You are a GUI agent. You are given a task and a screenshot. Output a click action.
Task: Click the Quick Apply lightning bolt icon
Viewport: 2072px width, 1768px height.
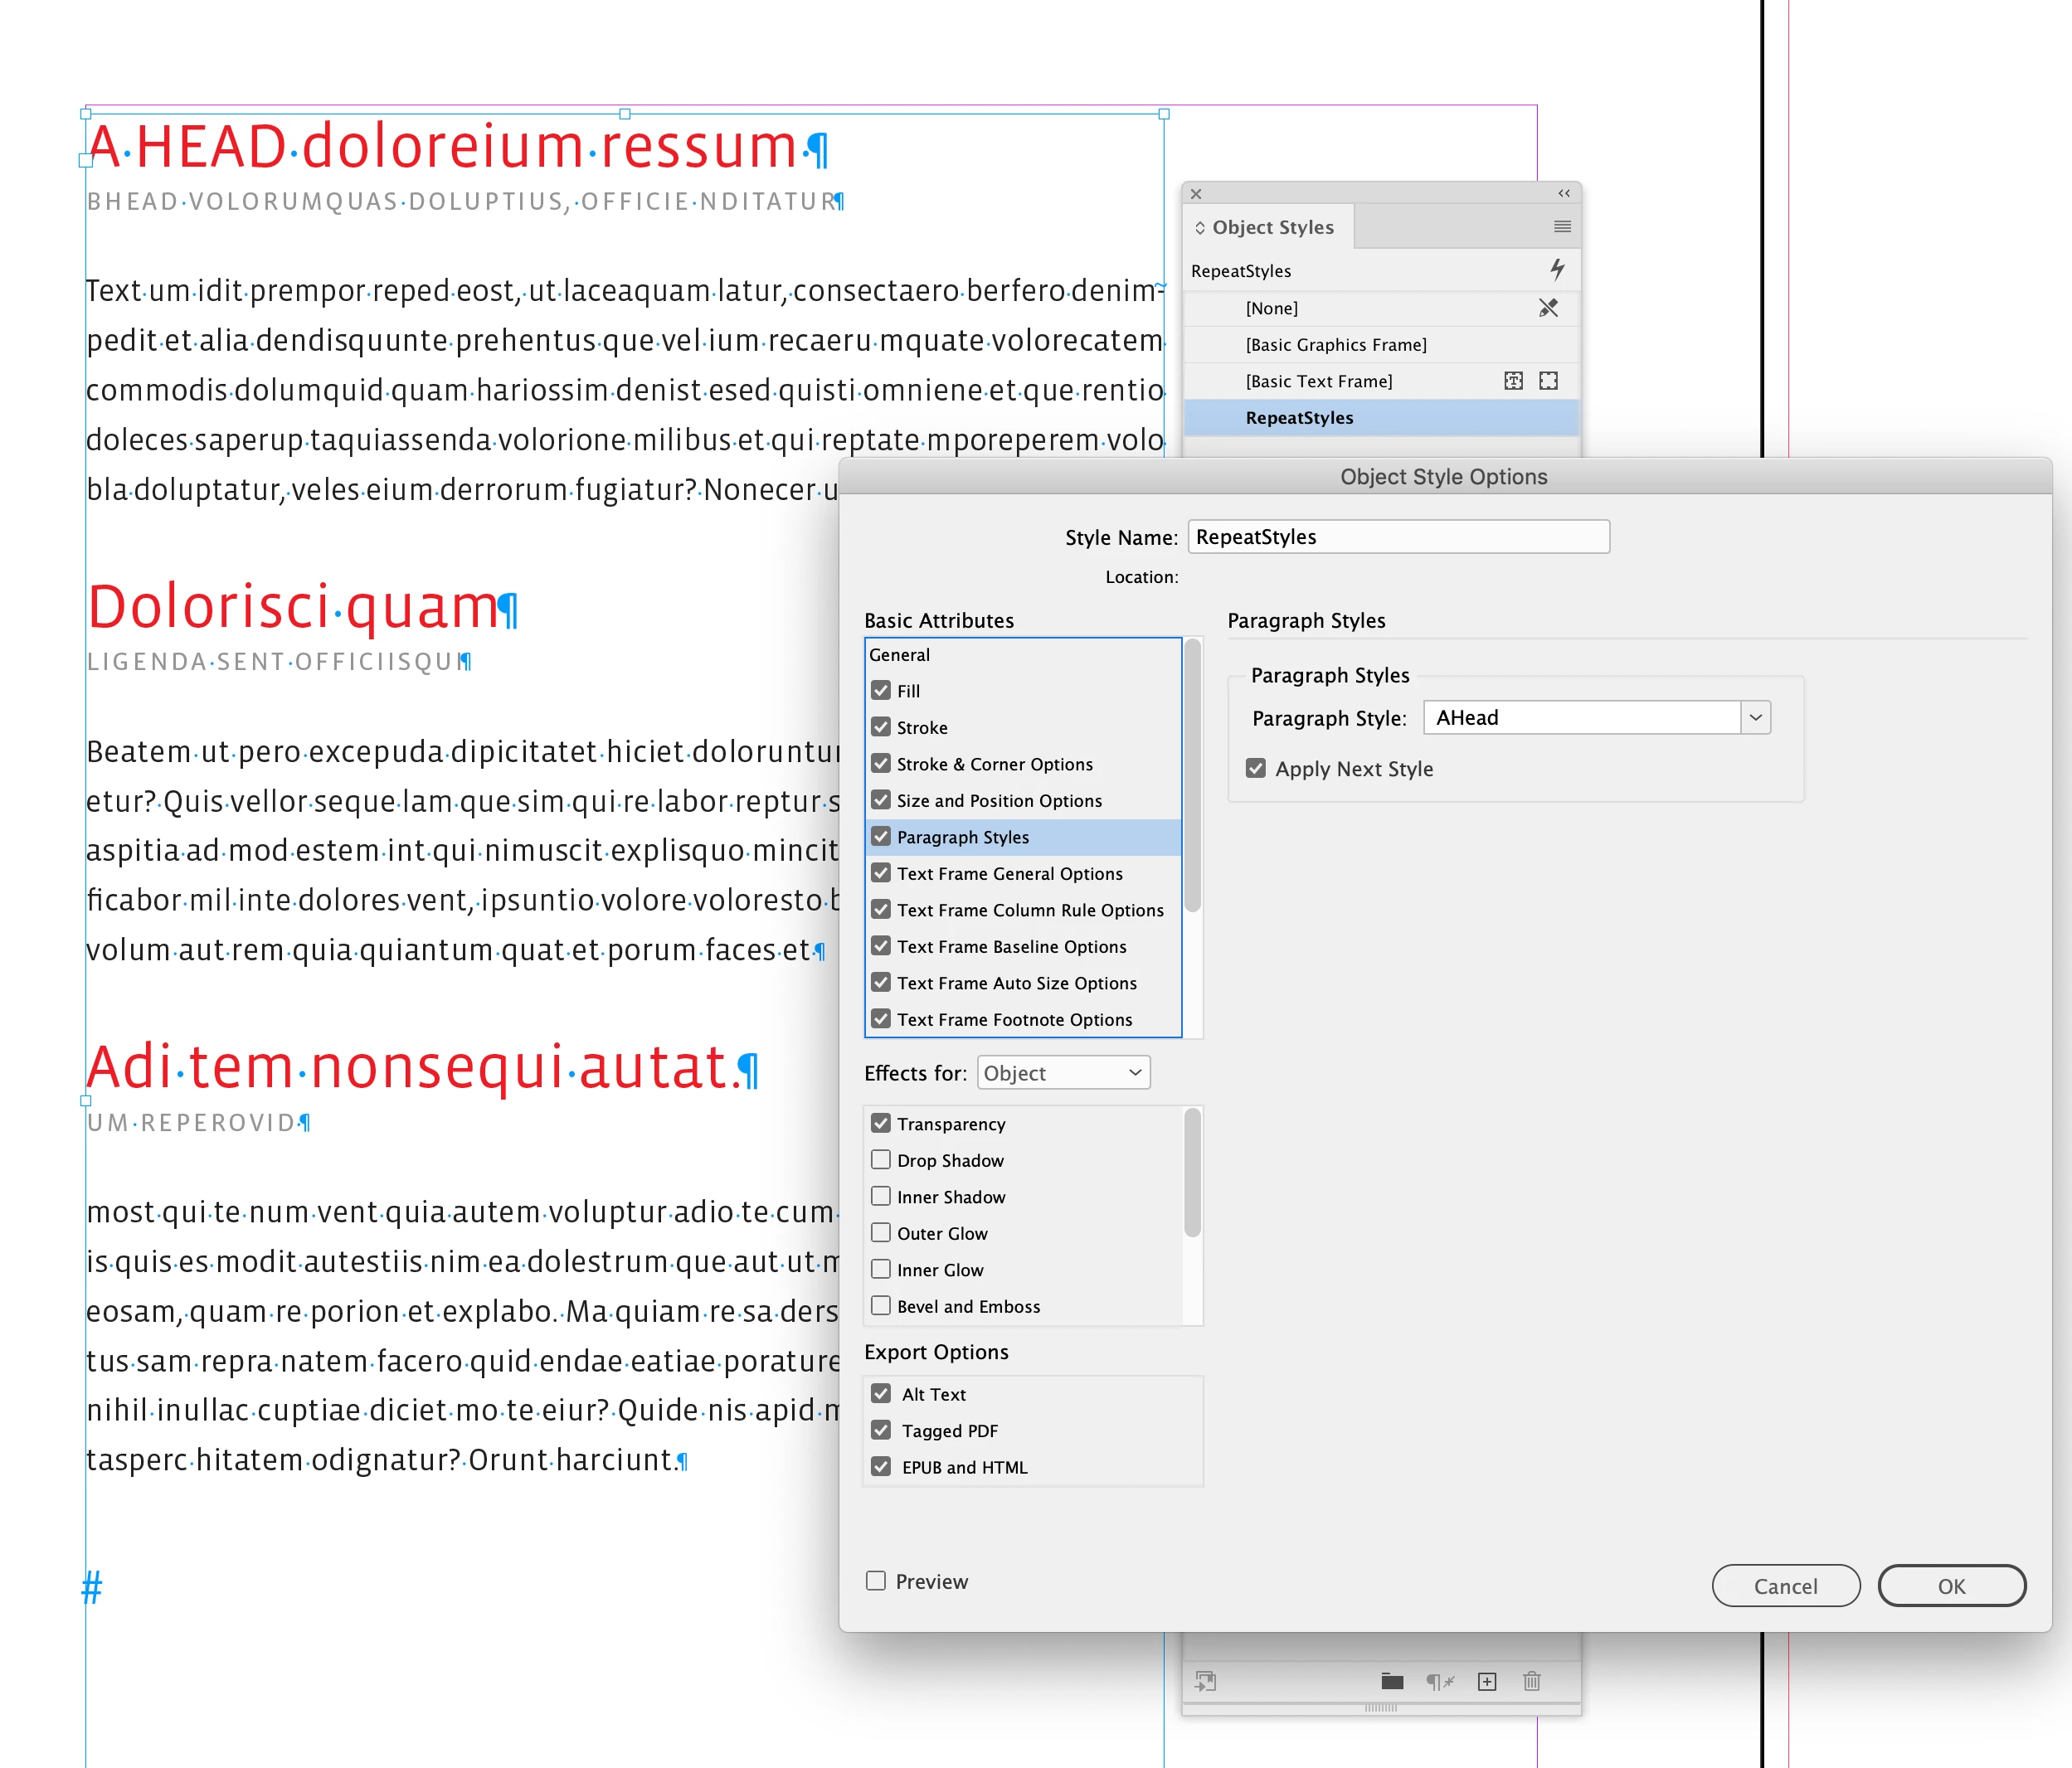click(x=1557, y=269)
